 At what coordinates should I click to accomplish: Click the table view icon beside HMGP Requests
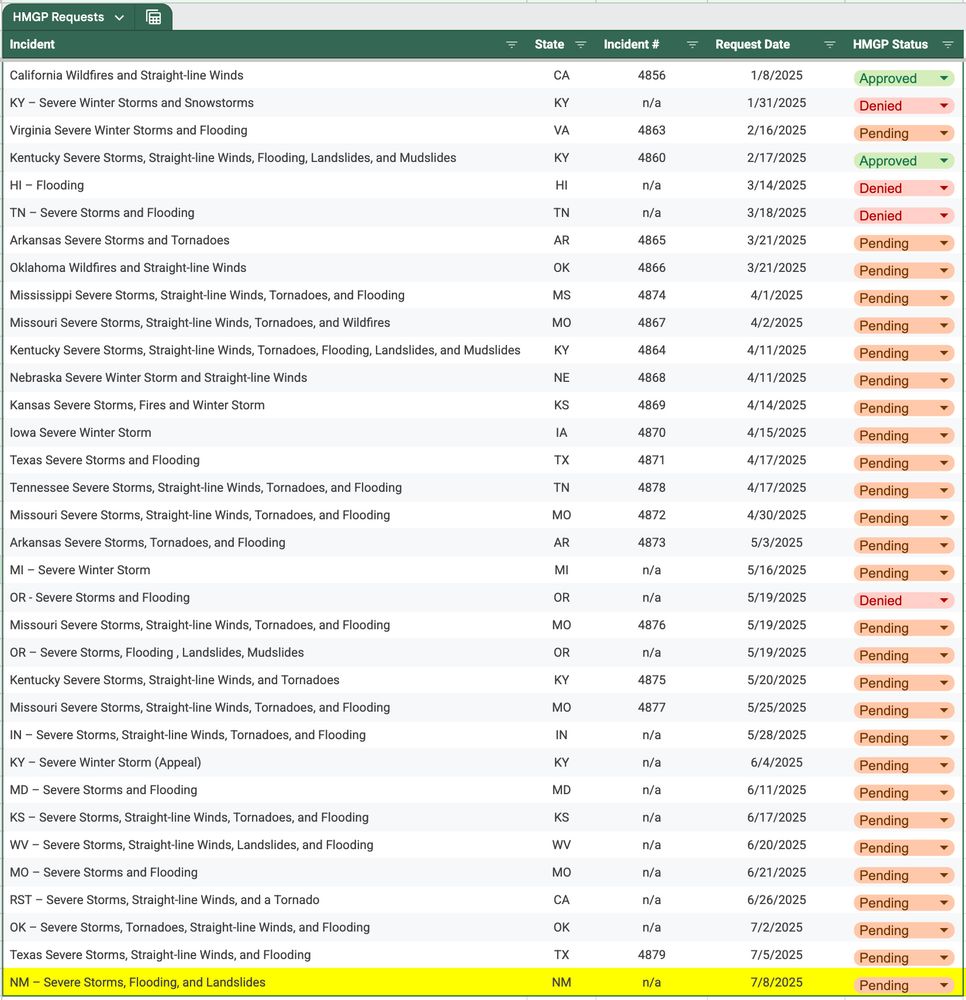coord(154,17)
